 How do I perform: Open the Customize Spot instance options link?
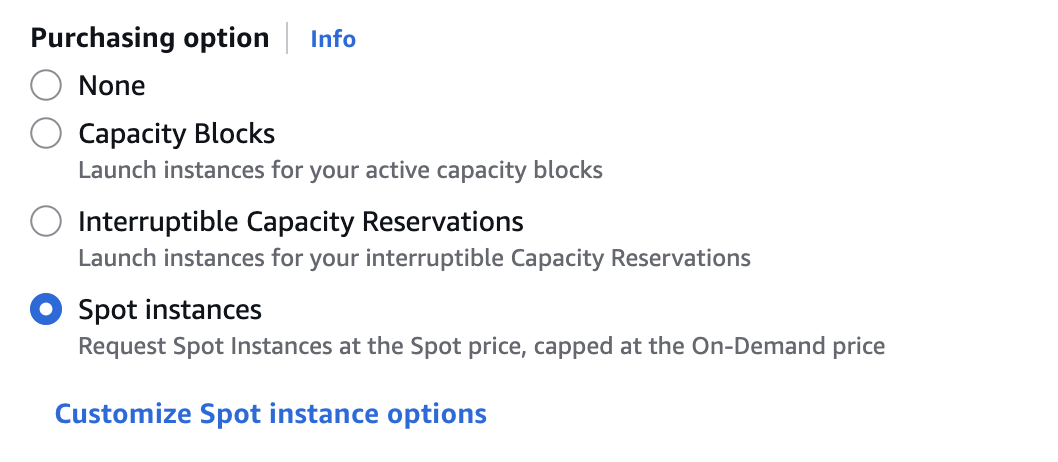270,414
